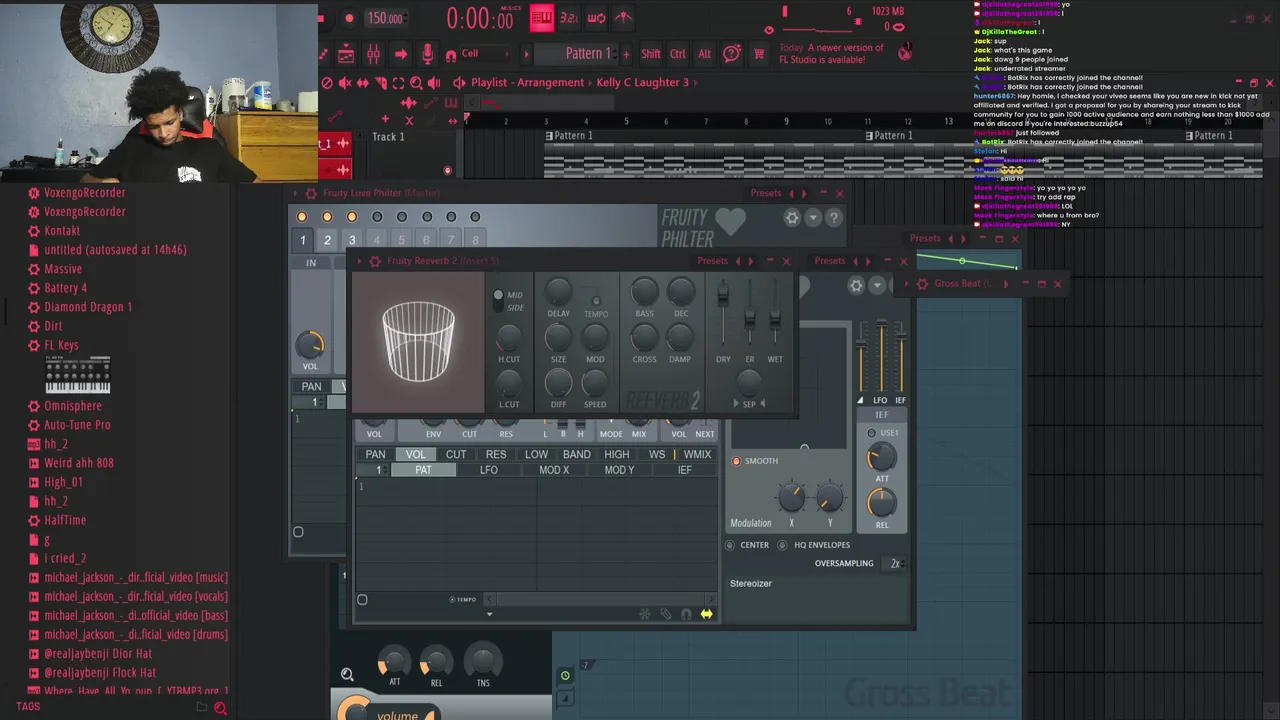
Task: Select the MOD X source tab
Action: [554, 470]
